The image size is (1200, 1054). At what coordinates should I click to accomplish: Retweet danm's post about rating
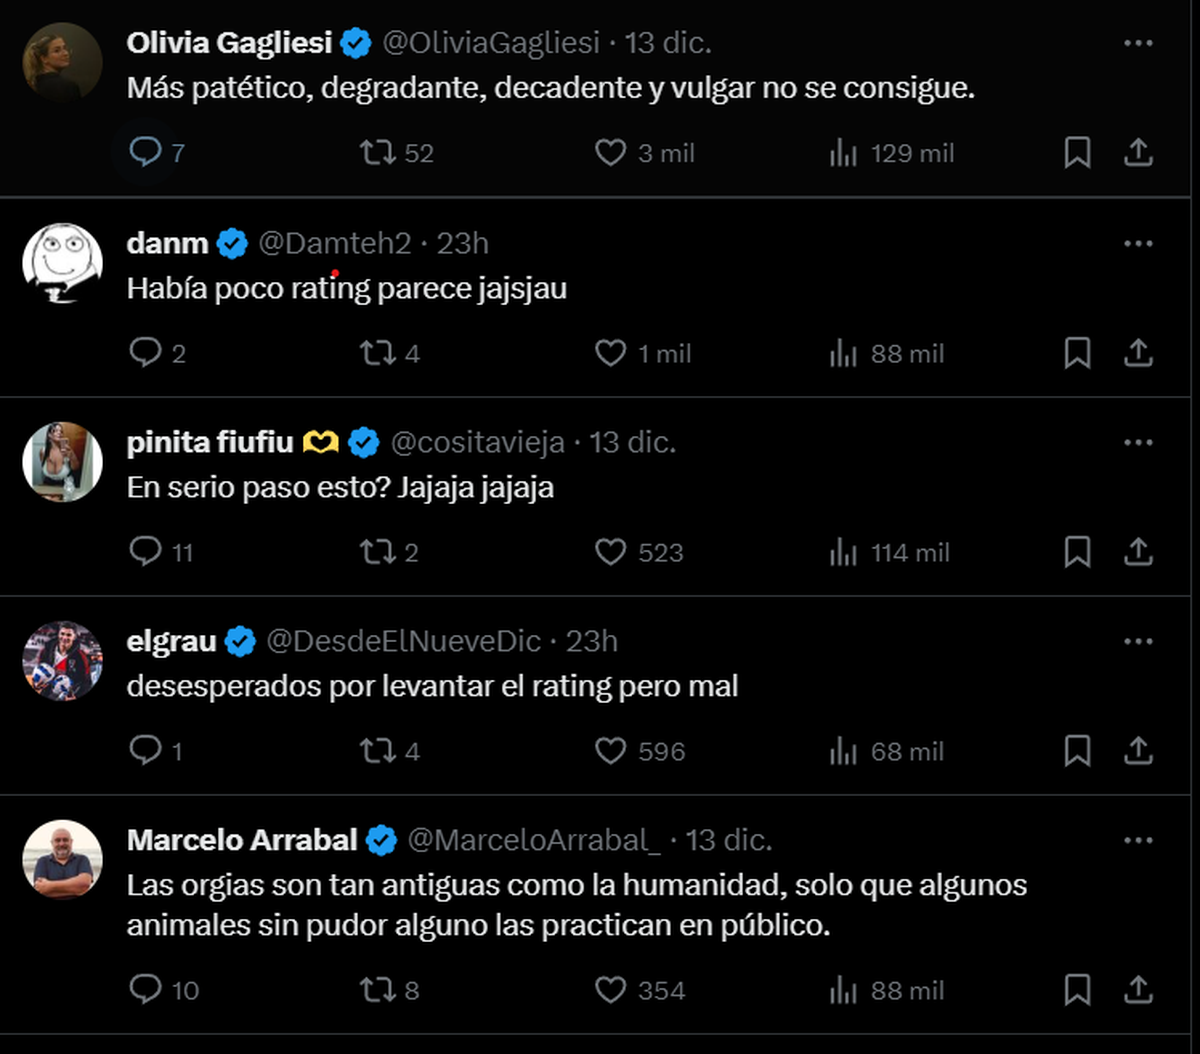[378, 353]
